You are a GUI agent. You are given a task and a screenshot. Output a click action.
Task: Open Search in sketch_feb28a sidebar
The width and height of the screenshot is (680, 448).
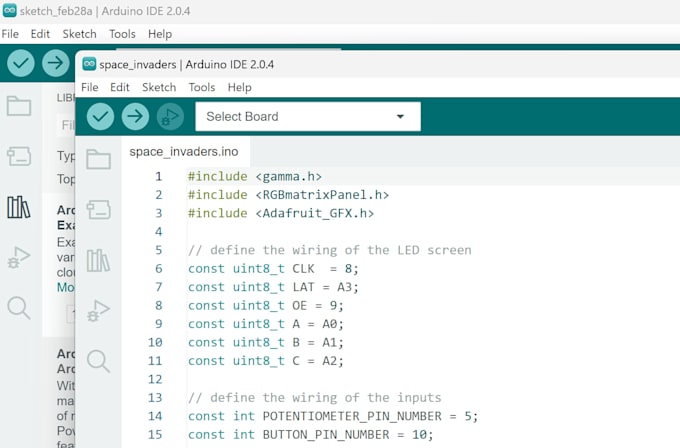click(x=19, y=308)
